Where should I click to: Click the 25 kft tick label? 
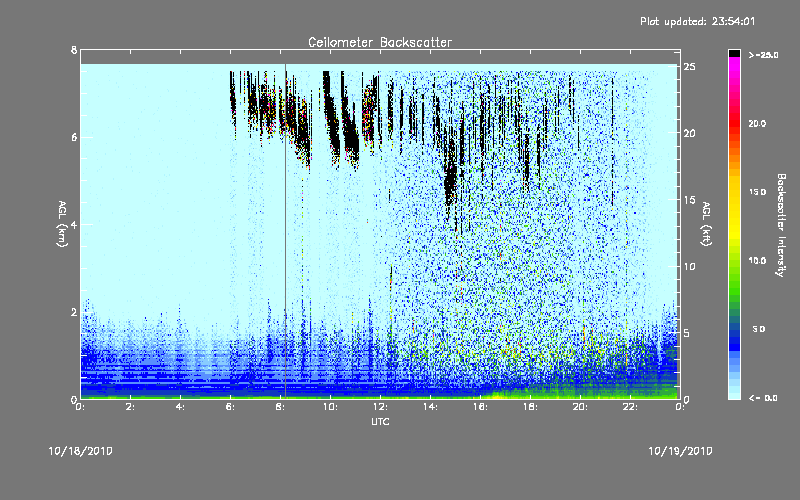coord(689,67)
